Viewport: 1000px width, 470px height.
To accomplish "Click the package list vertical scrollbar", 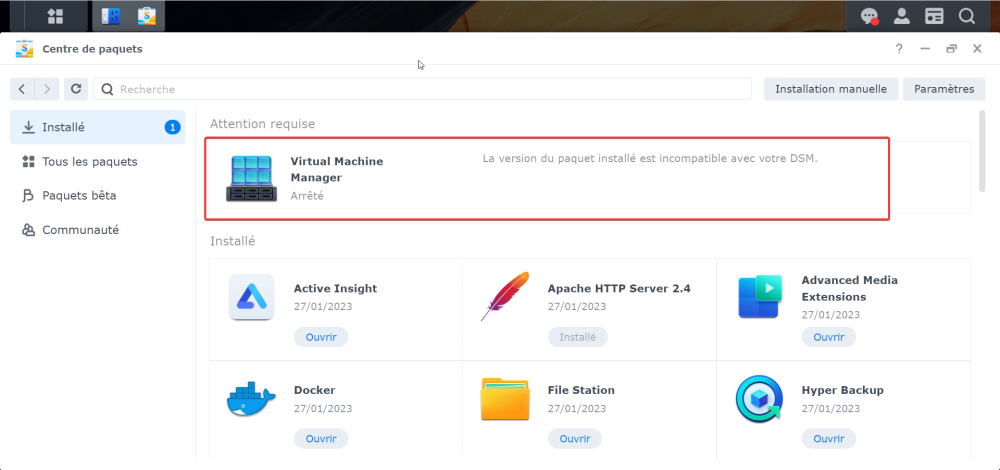I will 982,151.
